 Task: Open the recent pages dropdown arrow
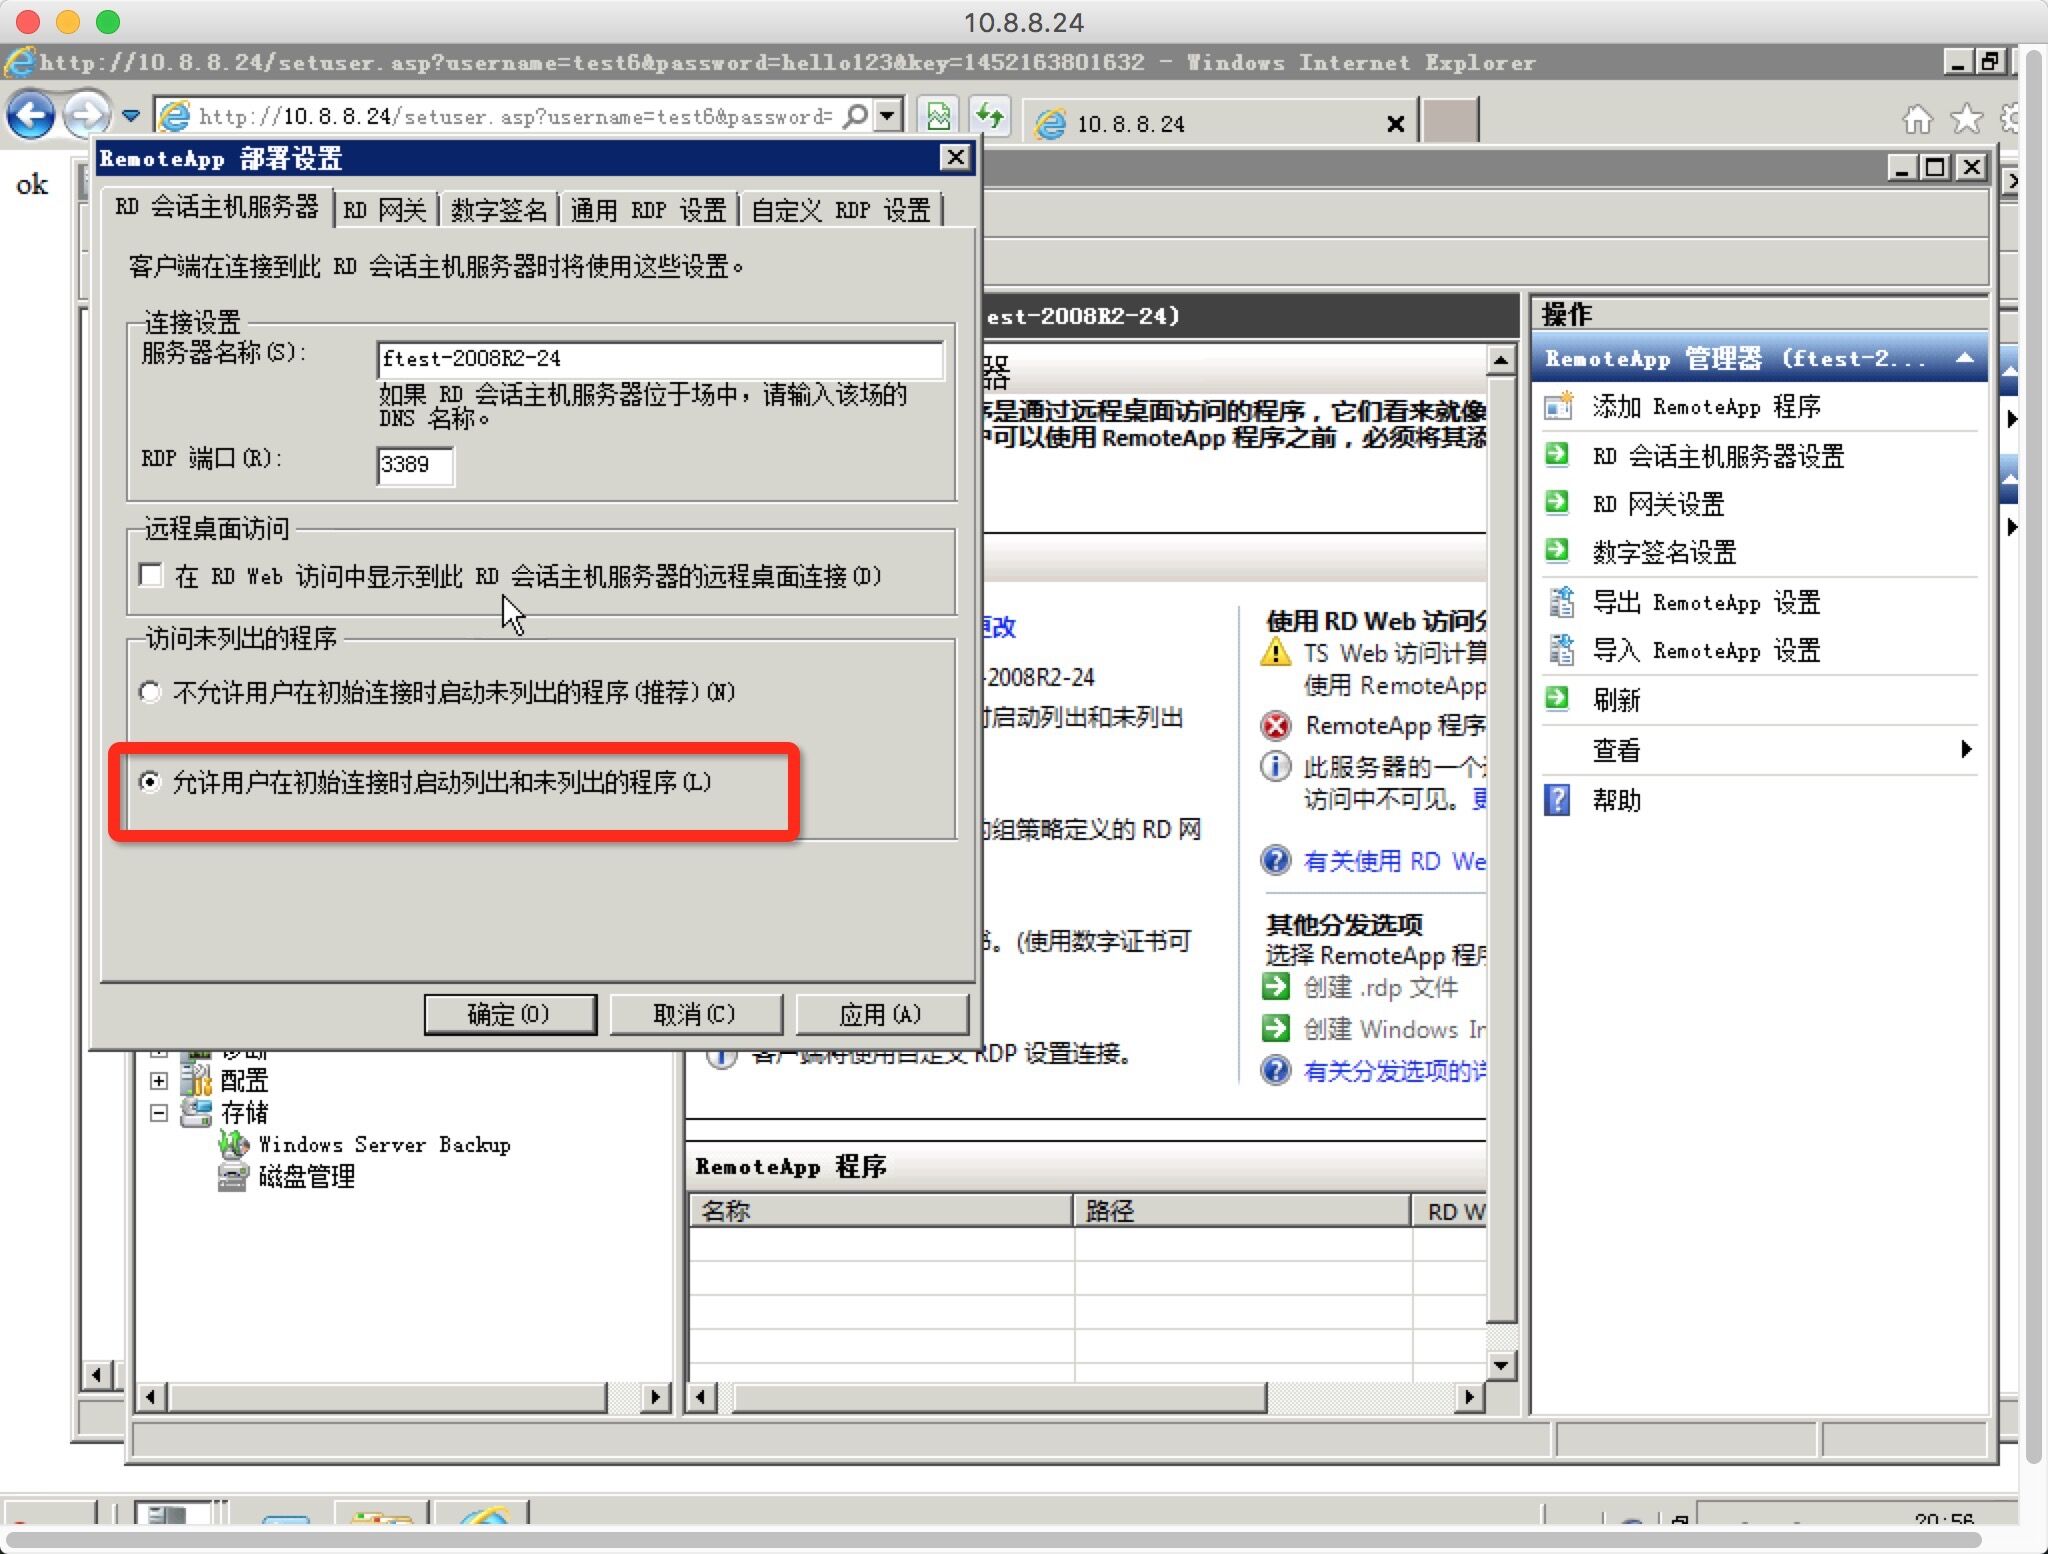pyautogui.click(x=131, y=116)
